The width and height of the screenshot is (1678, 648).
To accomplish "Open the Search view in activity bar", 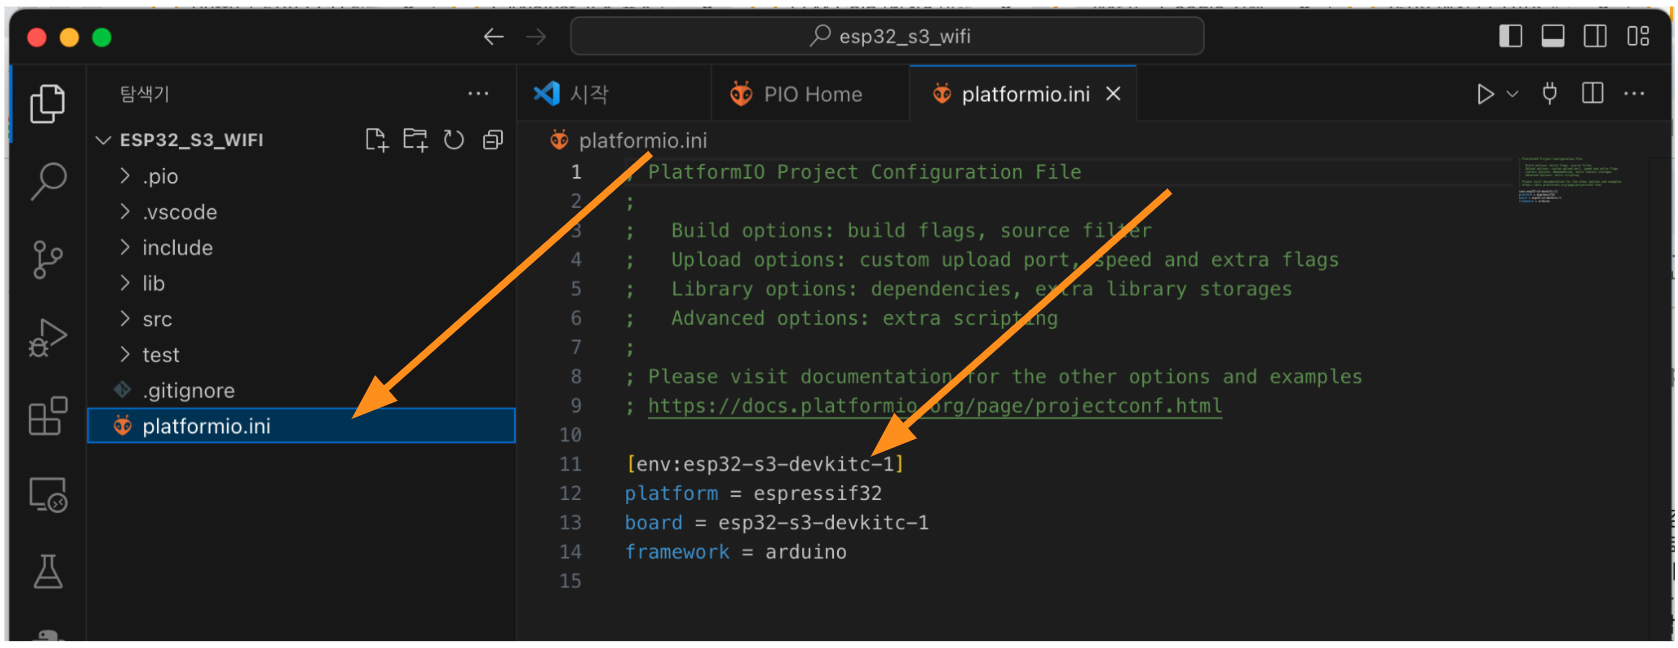I will click(x=47, y=182).
